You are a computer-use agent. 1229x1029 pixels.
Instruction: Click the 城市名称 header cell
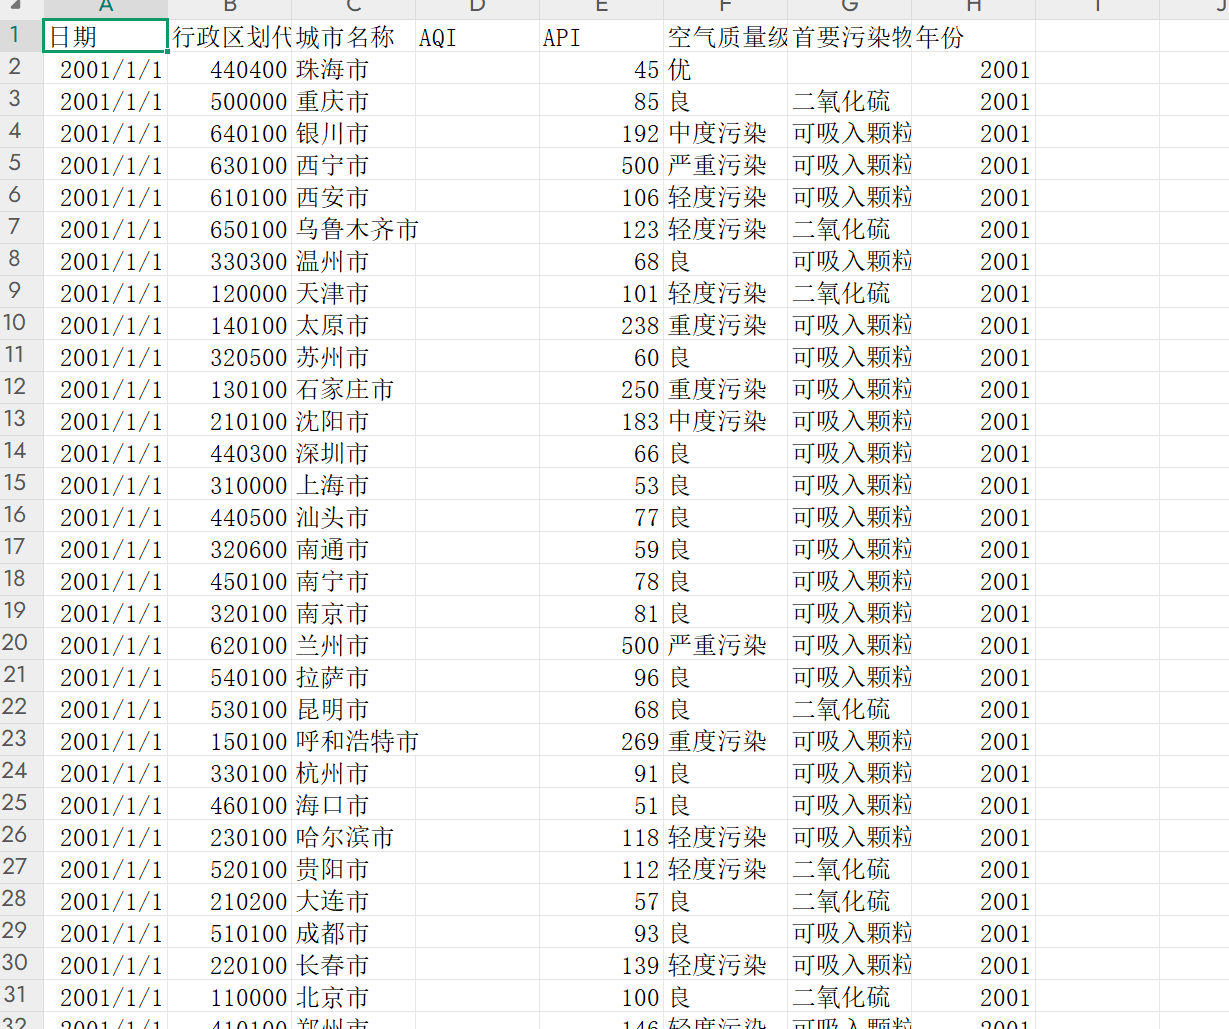(x=353, y=37)
